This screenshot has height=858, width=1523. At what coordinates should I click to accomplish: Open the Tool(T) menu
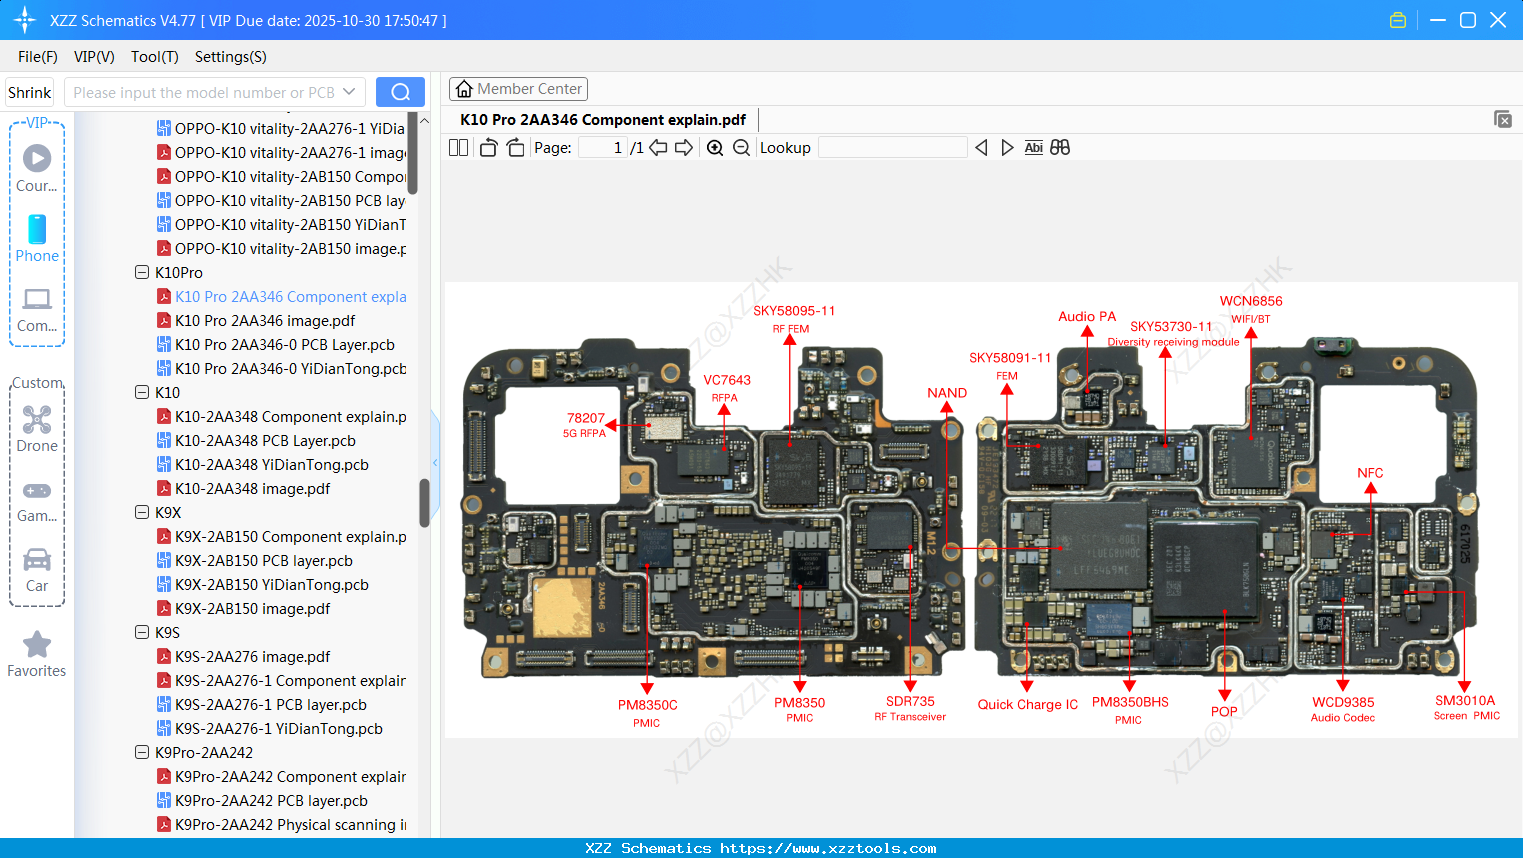tap(155, 57)
